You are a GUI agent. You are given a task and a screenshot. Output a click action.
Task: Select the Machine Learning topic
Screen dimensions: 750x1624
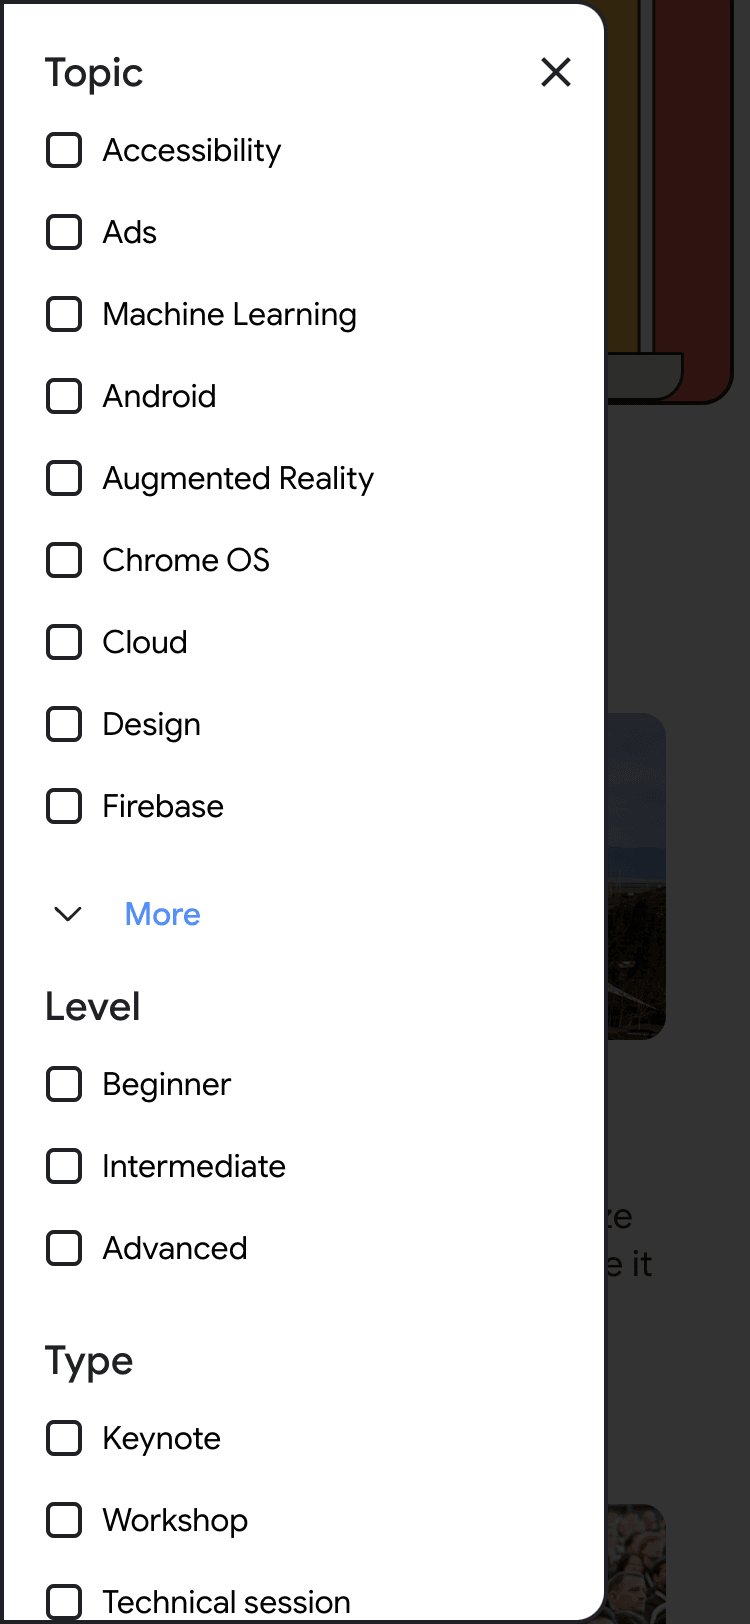(x=64, y=314)
